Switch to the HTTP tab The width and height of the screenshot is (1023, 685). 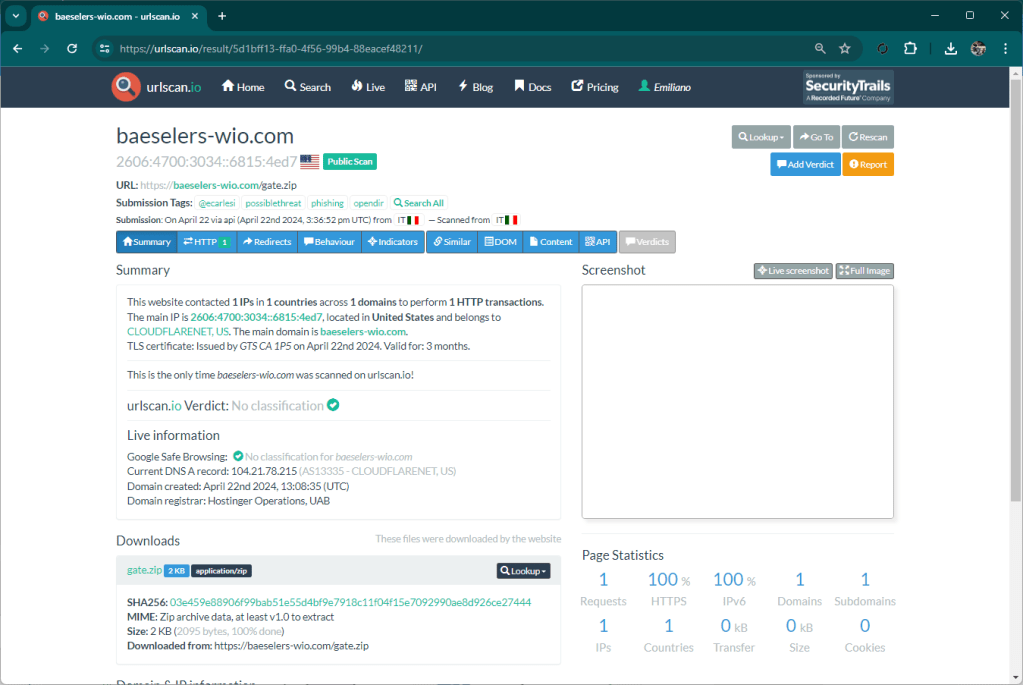206,242
